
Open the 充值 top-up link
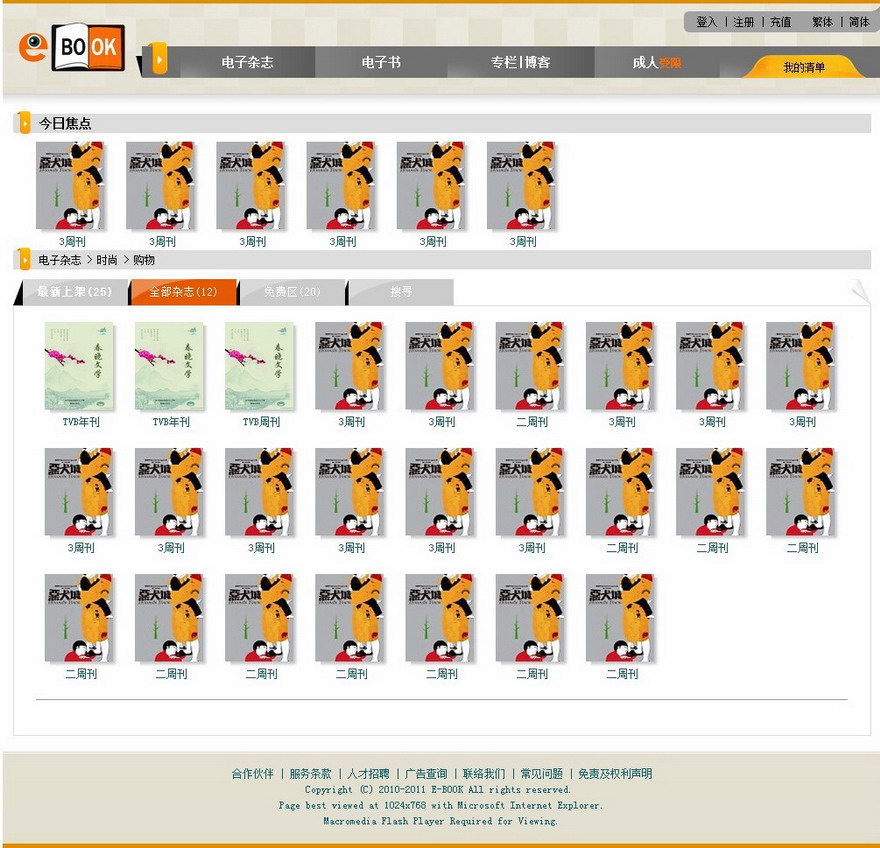[780, 22]
